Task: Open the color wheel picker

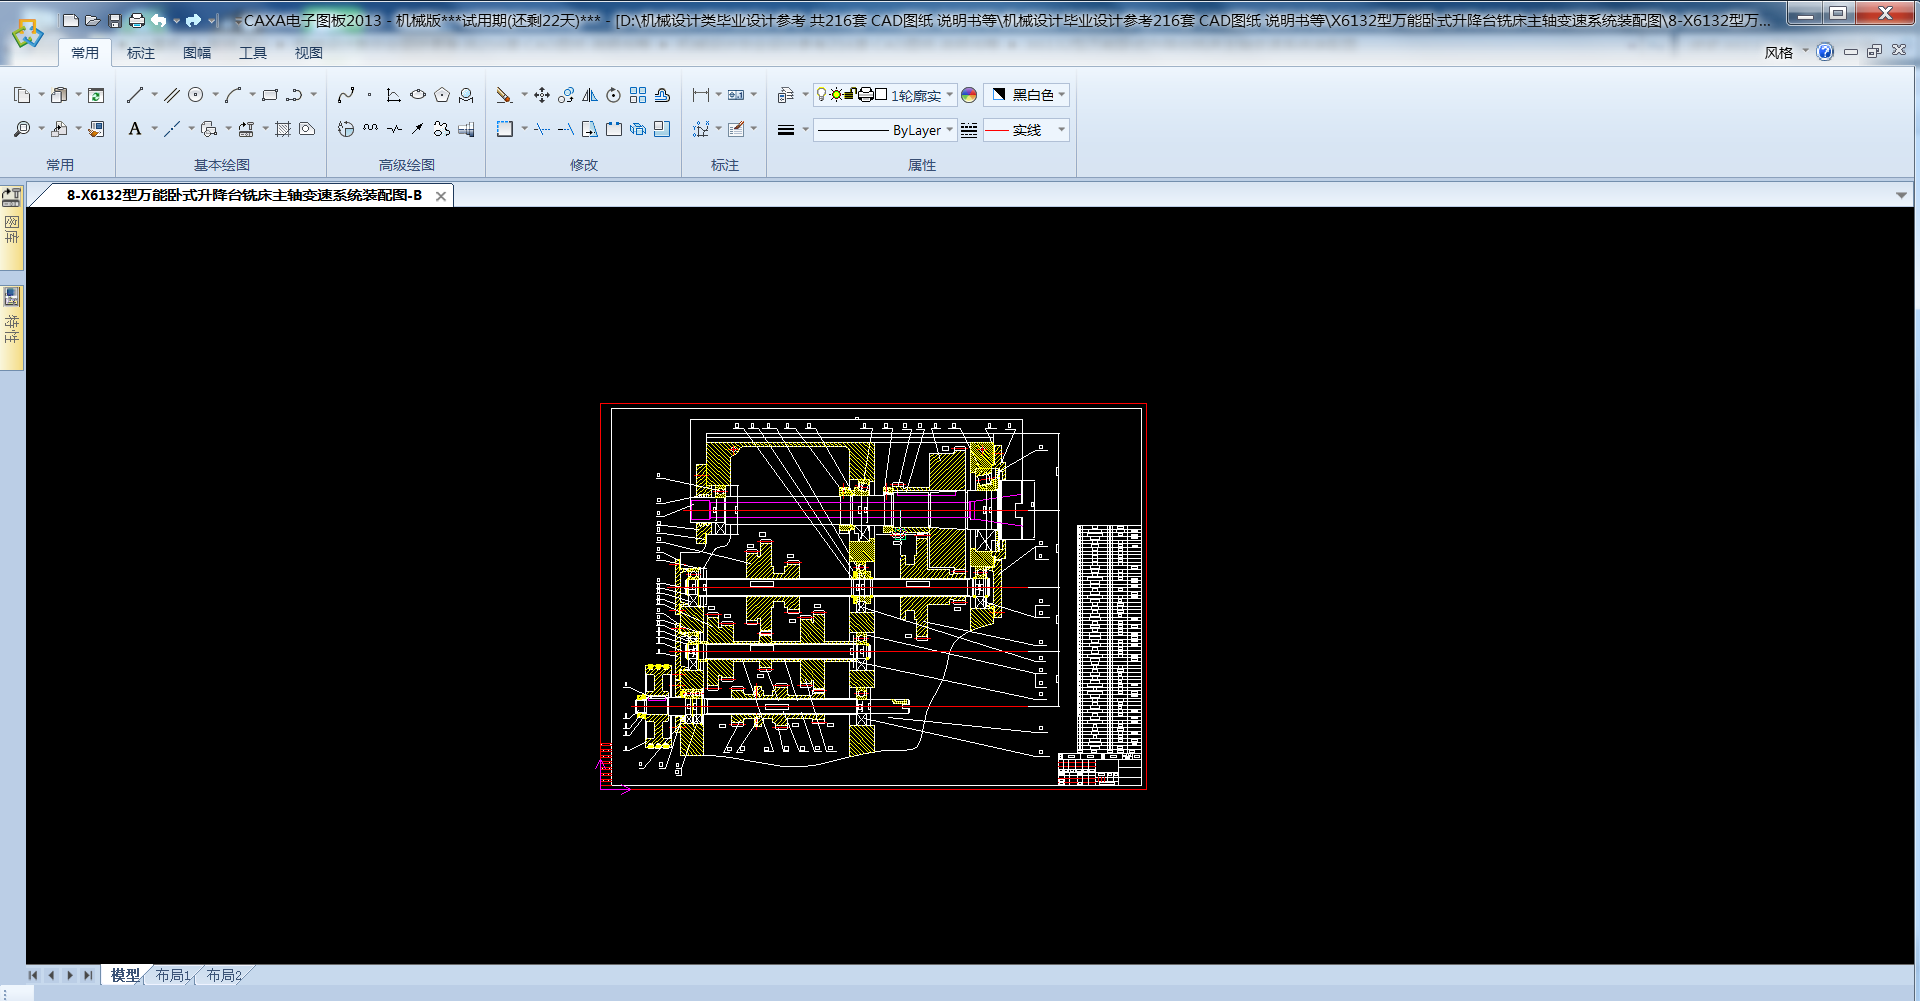Action: (x=969, y=95)
